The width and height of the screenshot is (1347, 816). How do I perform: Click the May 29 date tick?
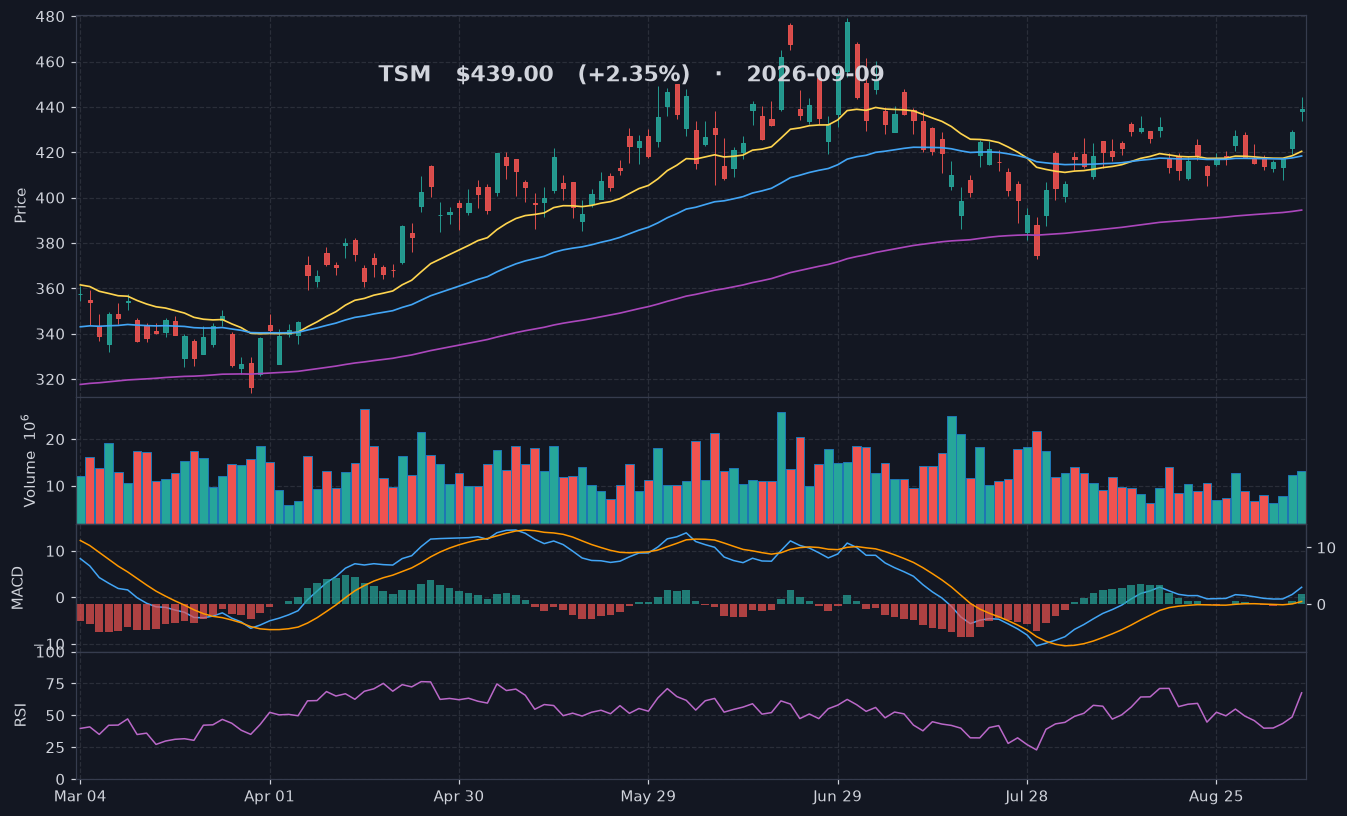click(648, 797)
